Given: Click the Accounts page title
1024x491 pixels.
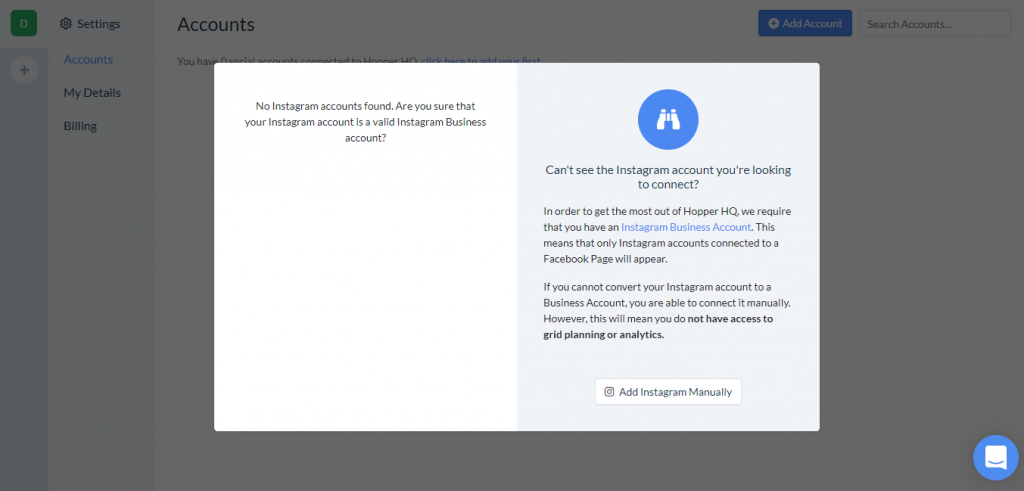Looking at the screenshot, I should (216, 24).
